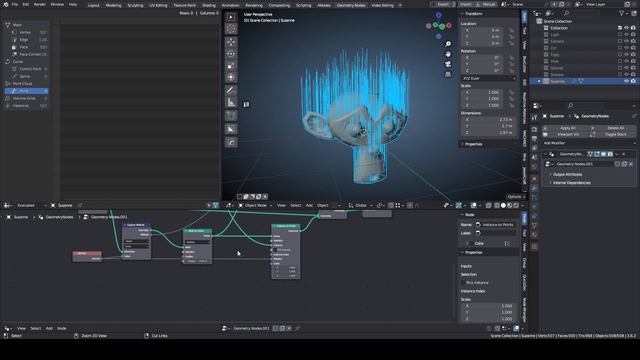Viewport: 640px width, 360px height.
Task: Collapse the Transform panel in viewport sidebar
Action: click(473, 13)
